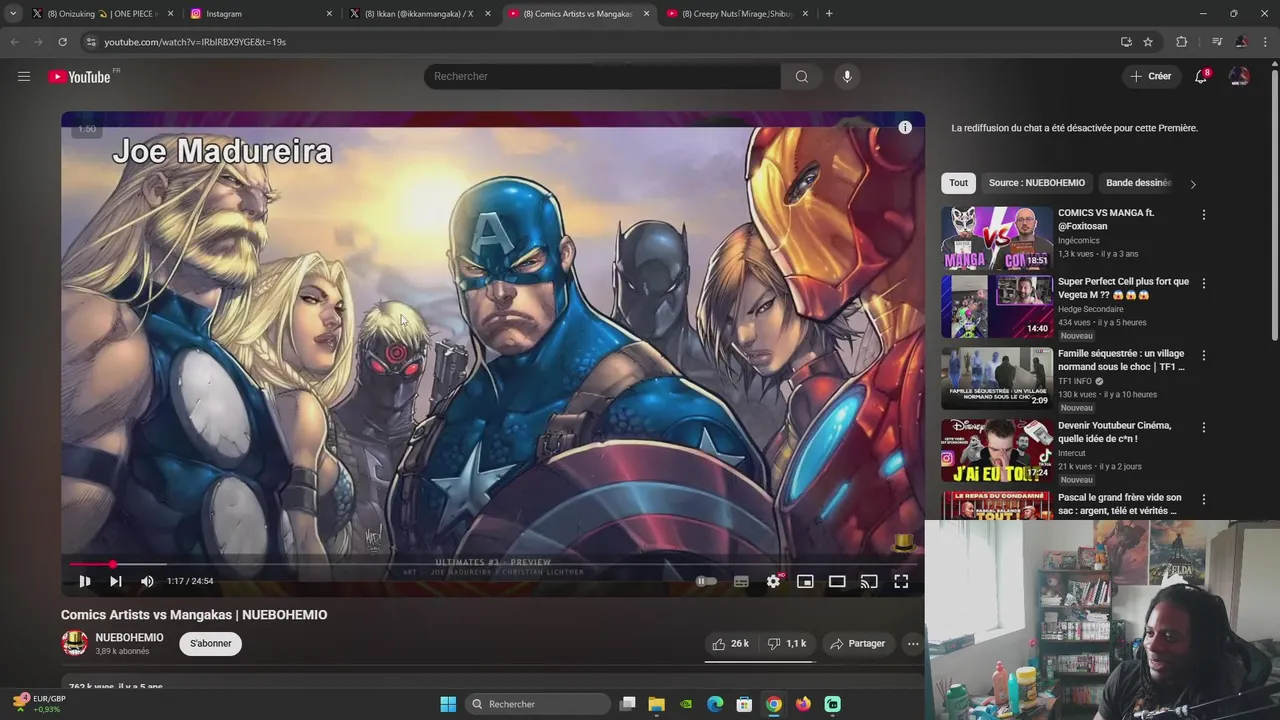Open the Famille séquestrée video title
The width and height of the screenshot is (1280, 720).
coord(1121,360)
